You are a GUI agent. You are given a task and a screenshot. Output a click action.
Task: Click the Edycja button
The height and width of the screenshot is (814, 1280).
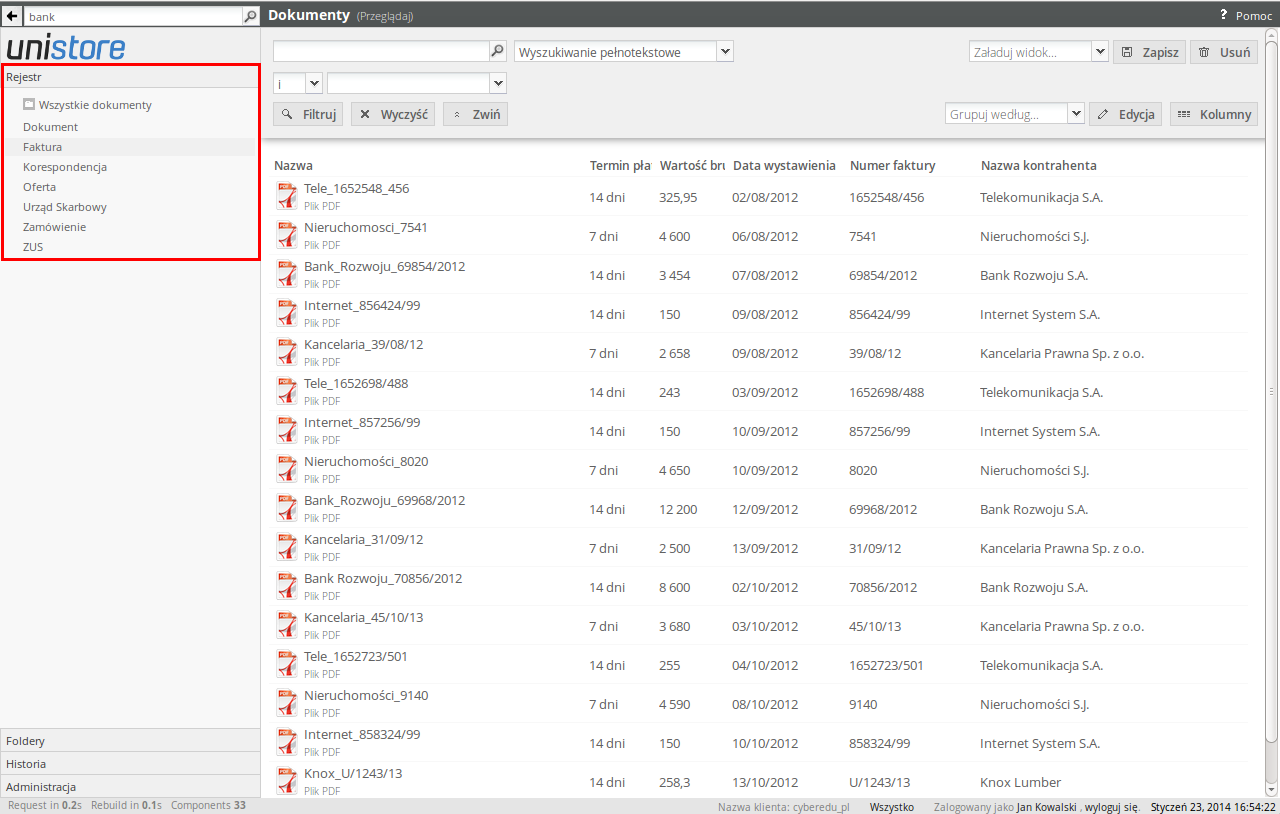(x=1125, y=114)
